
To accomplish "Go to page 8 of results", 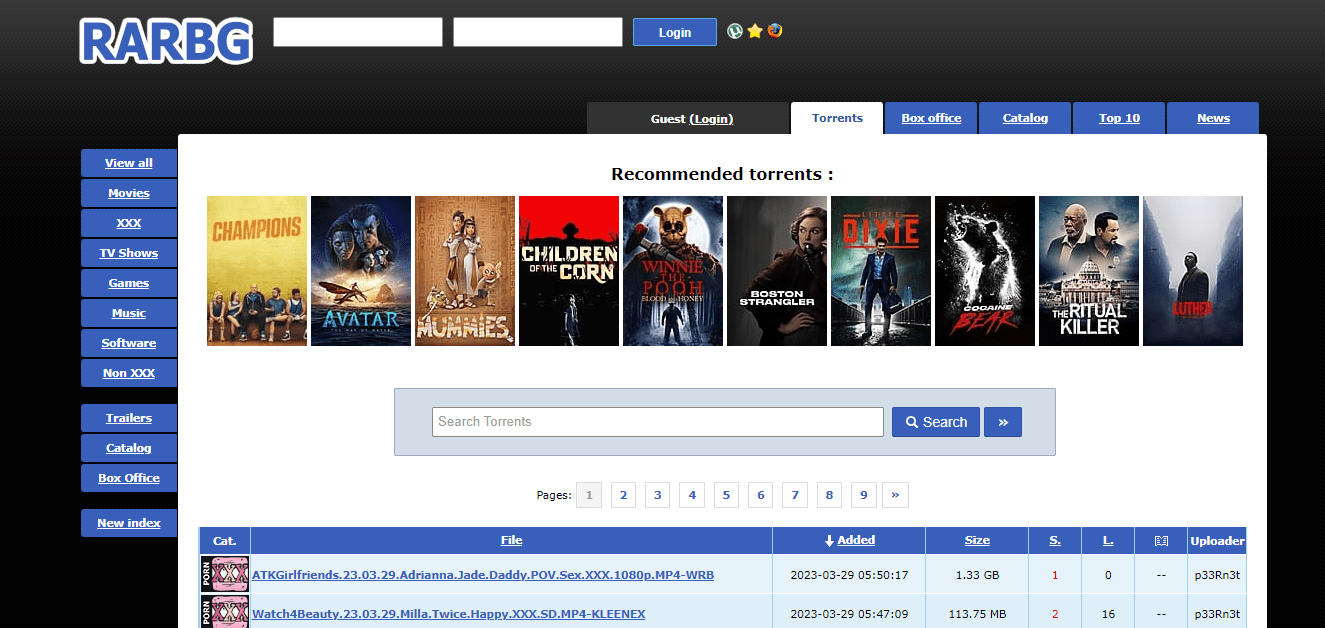I will 828,495.
